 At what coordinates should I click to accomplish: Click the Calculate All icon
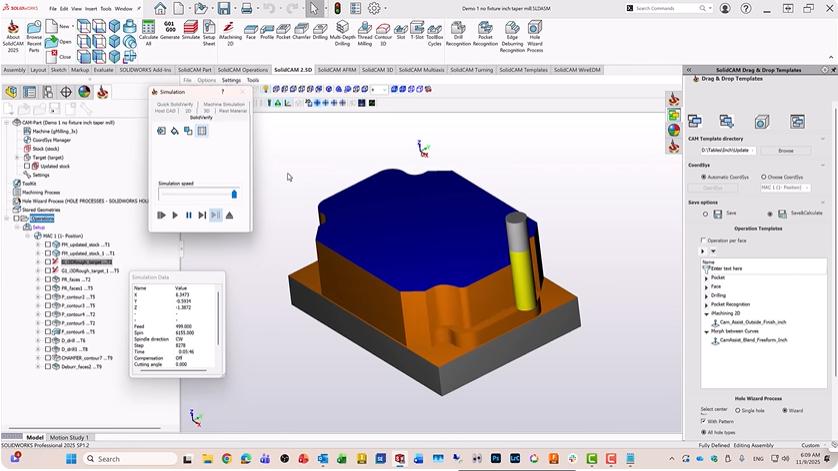[148, 31]
